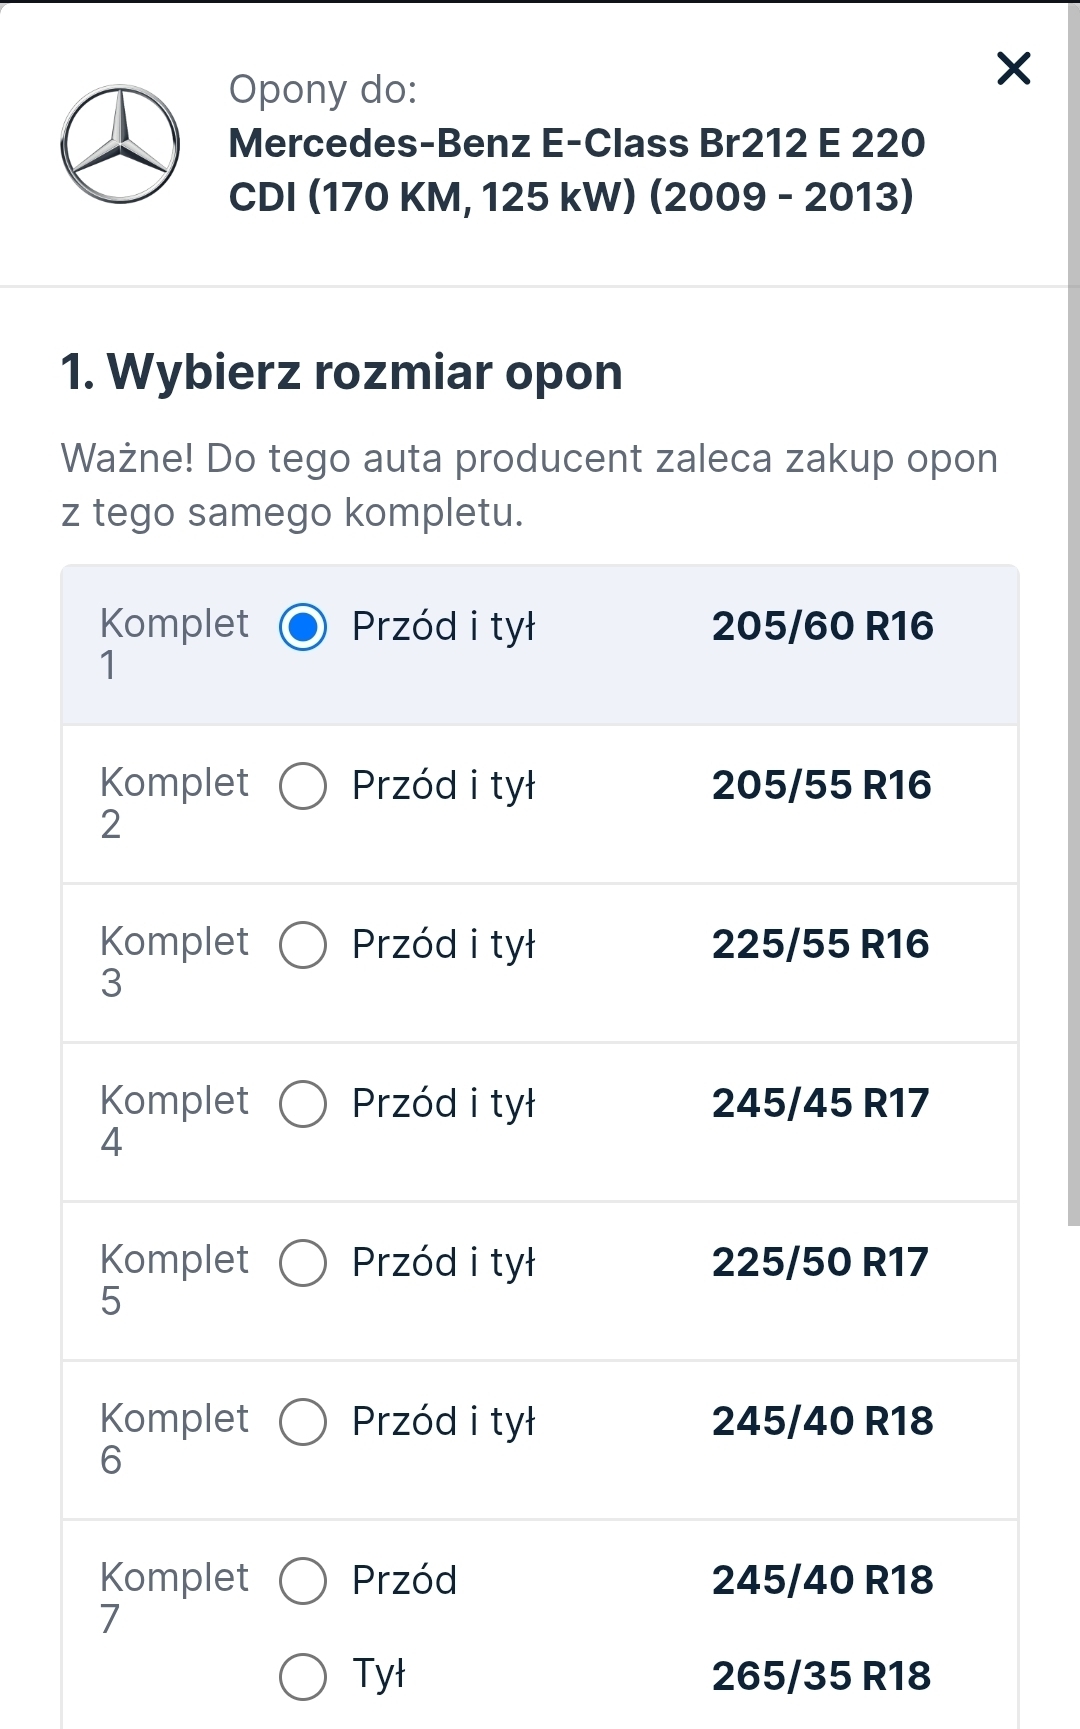Click the vertical scrollbar on right edge

click(x=1073, y=600)
